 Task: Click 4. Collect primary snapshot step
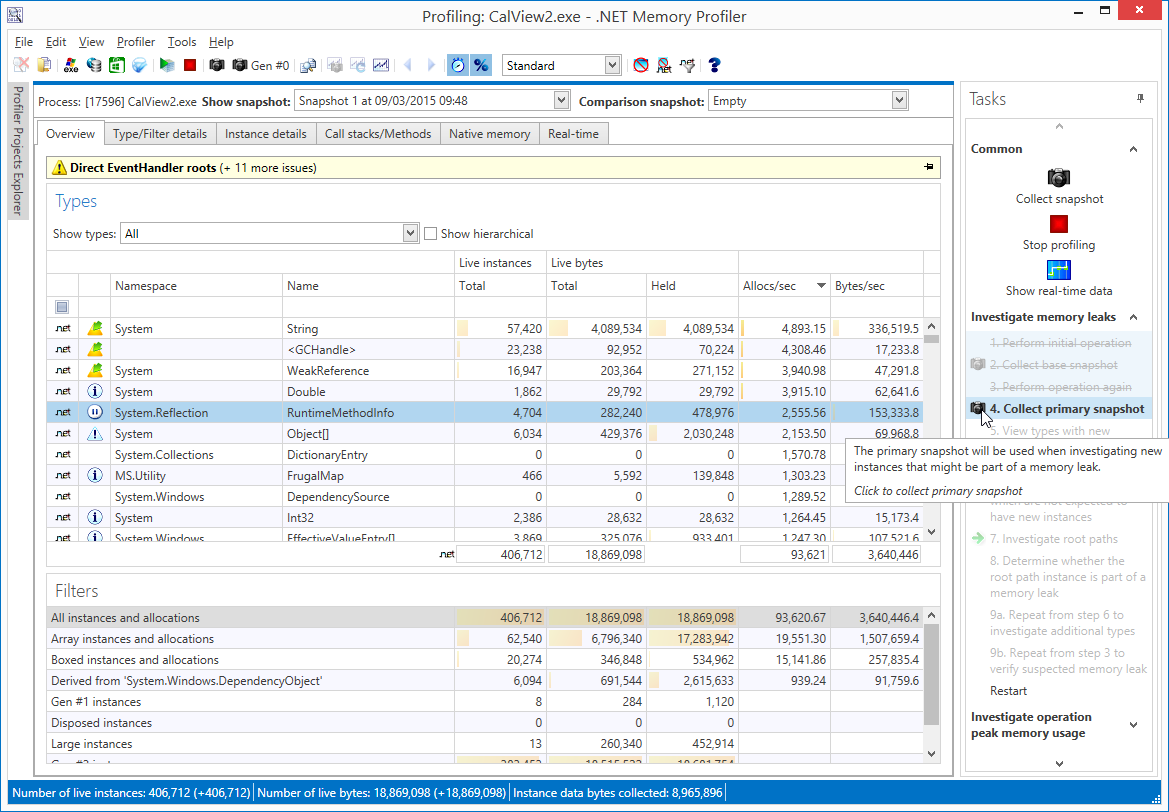pyautogui.click(x=1066, y=409)
